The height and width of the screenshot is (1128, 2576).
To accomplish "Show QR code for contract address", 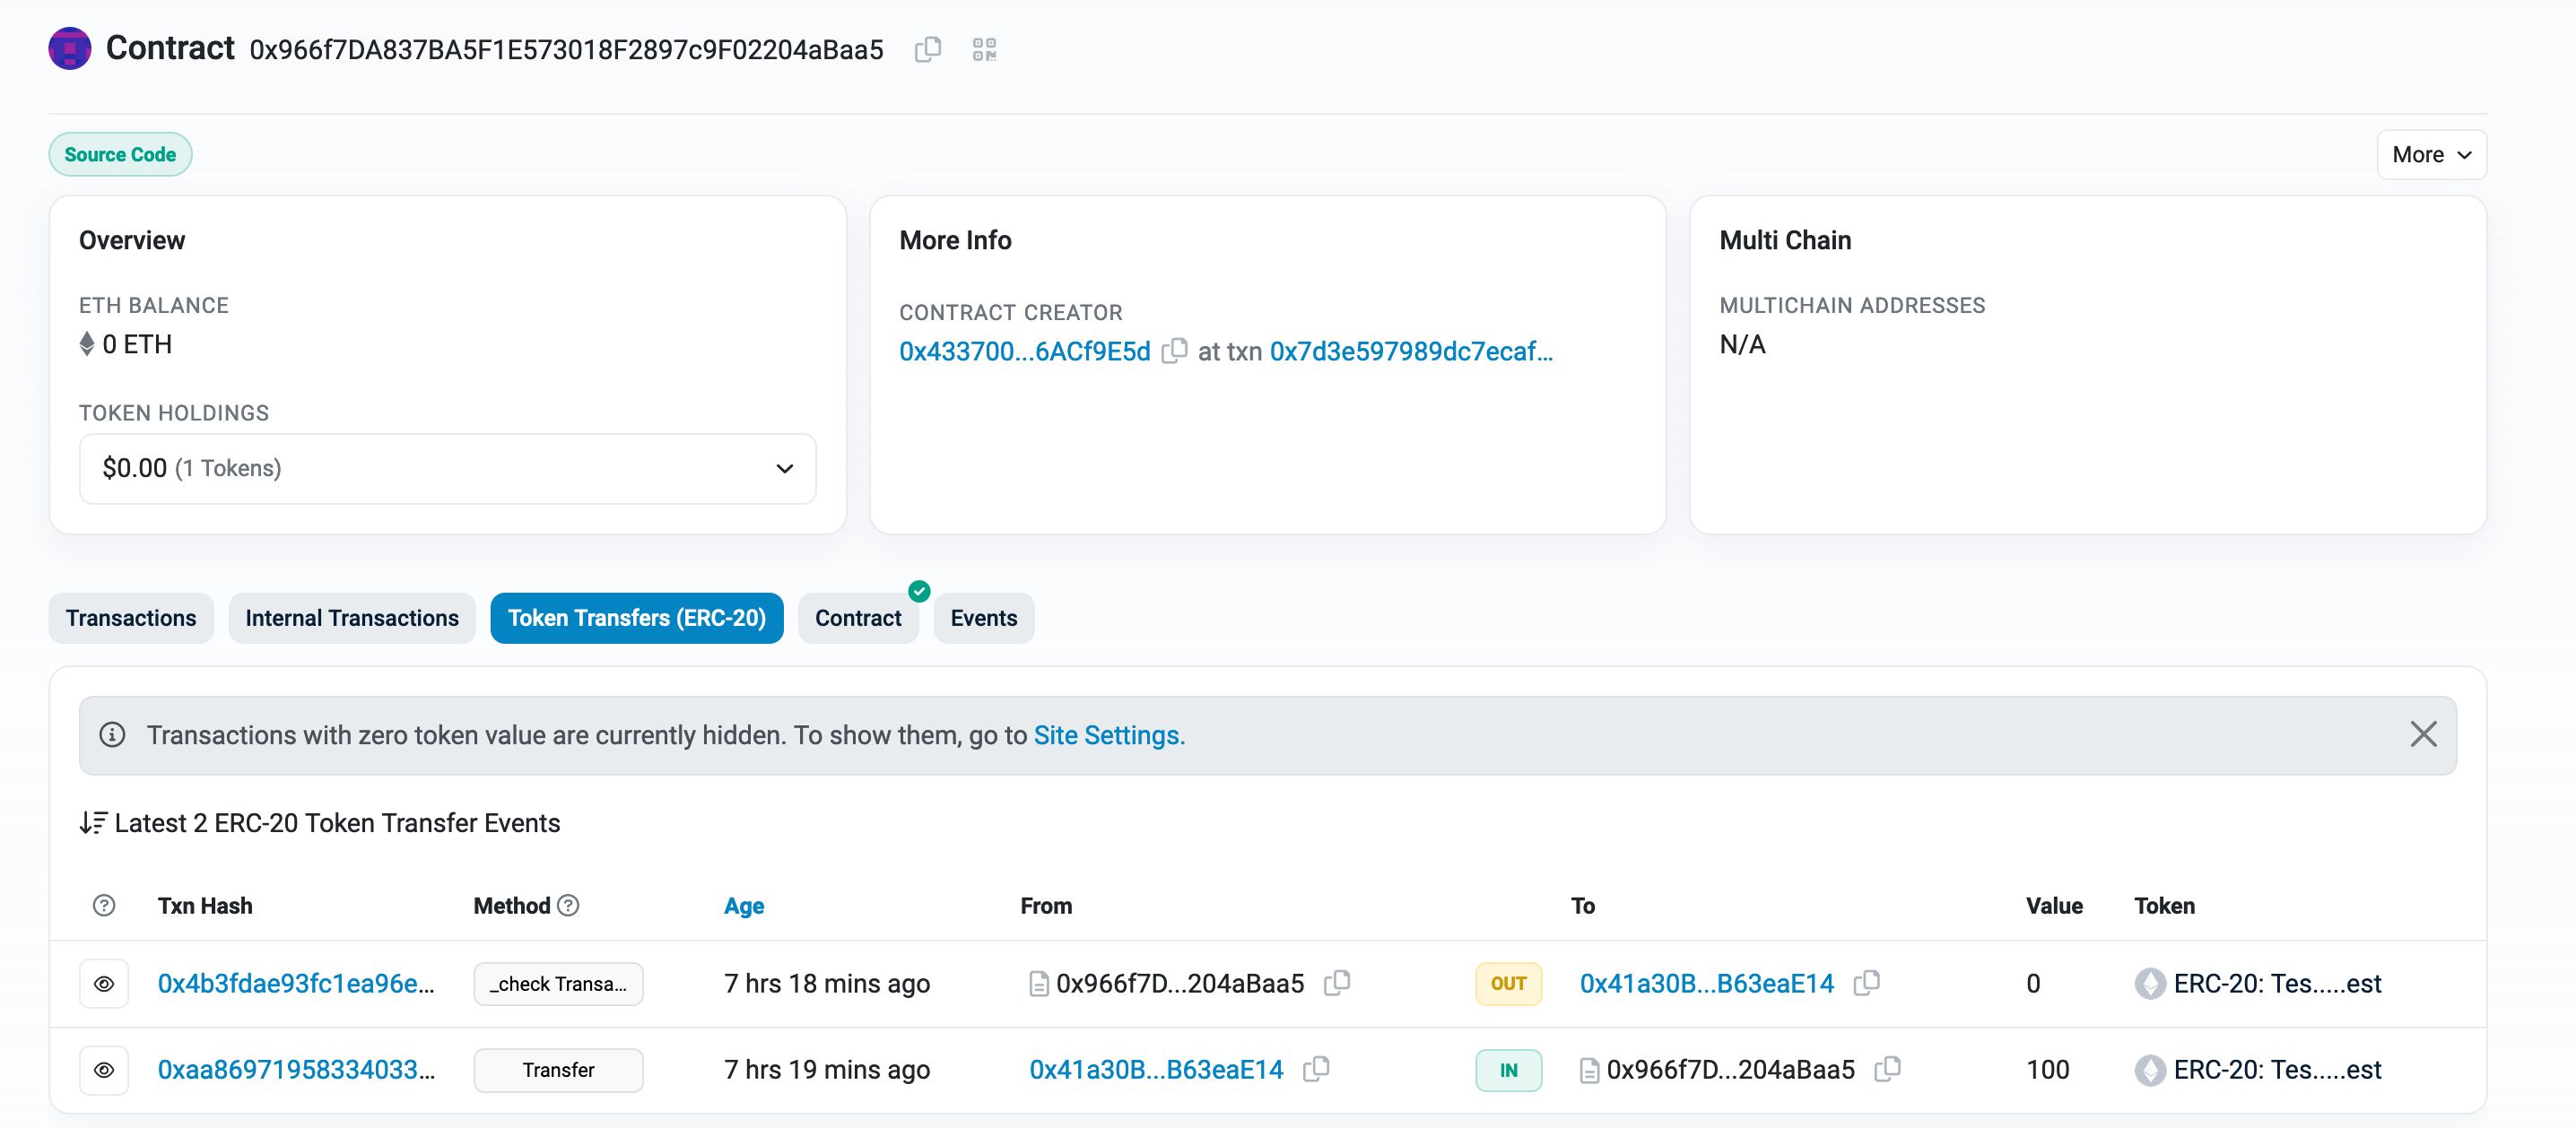I will 985,49.
